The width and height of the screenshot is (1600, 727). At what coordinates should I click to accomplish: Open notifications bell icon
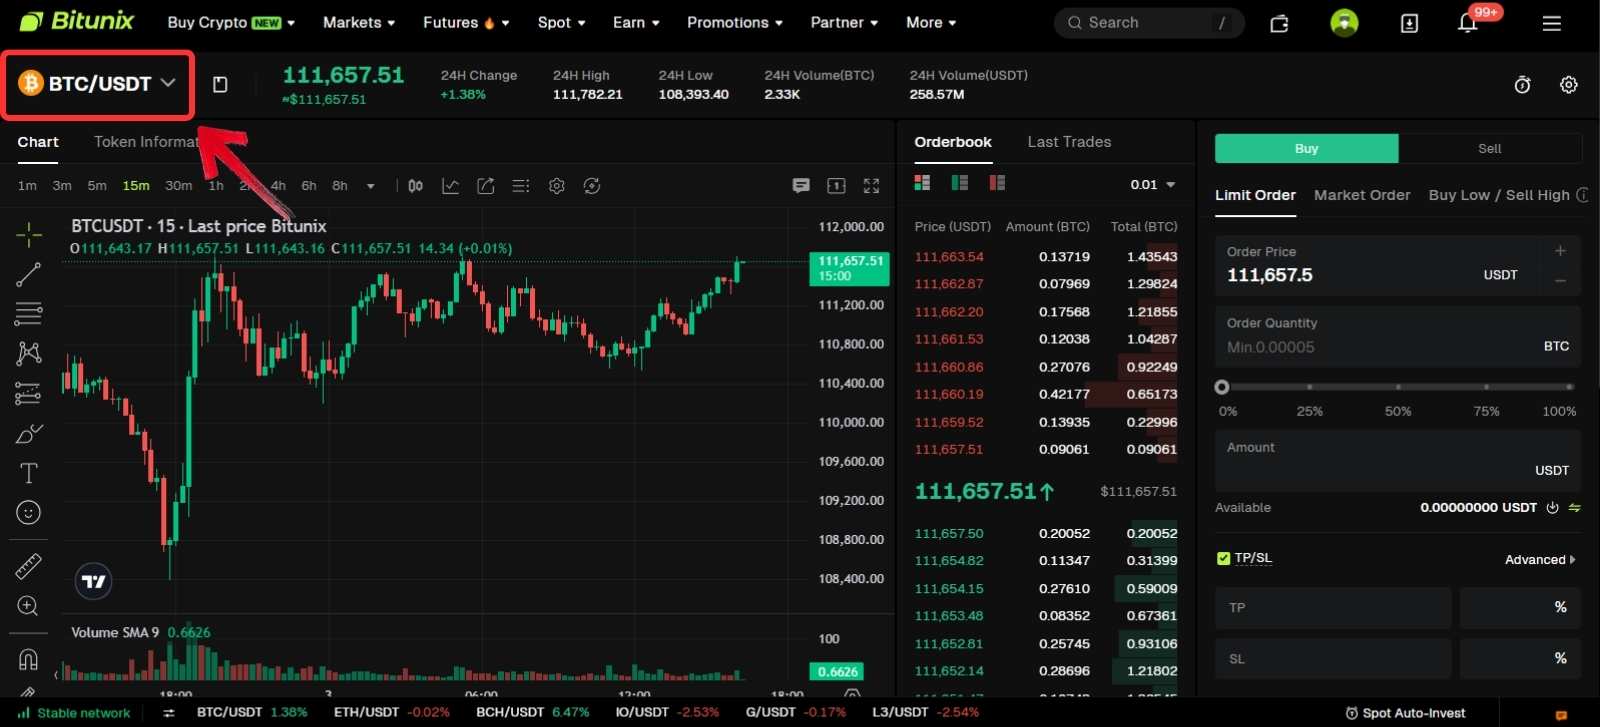coord(1468,22)
